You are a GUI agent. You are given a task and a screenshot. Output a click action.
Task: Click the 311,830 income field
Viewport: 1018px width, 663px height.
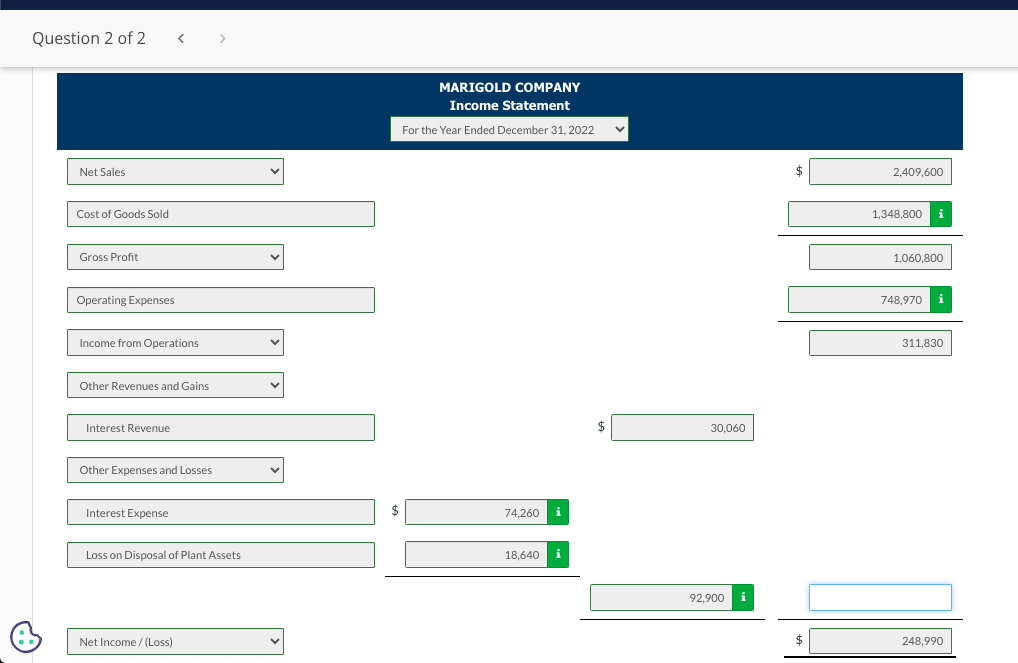880,343
